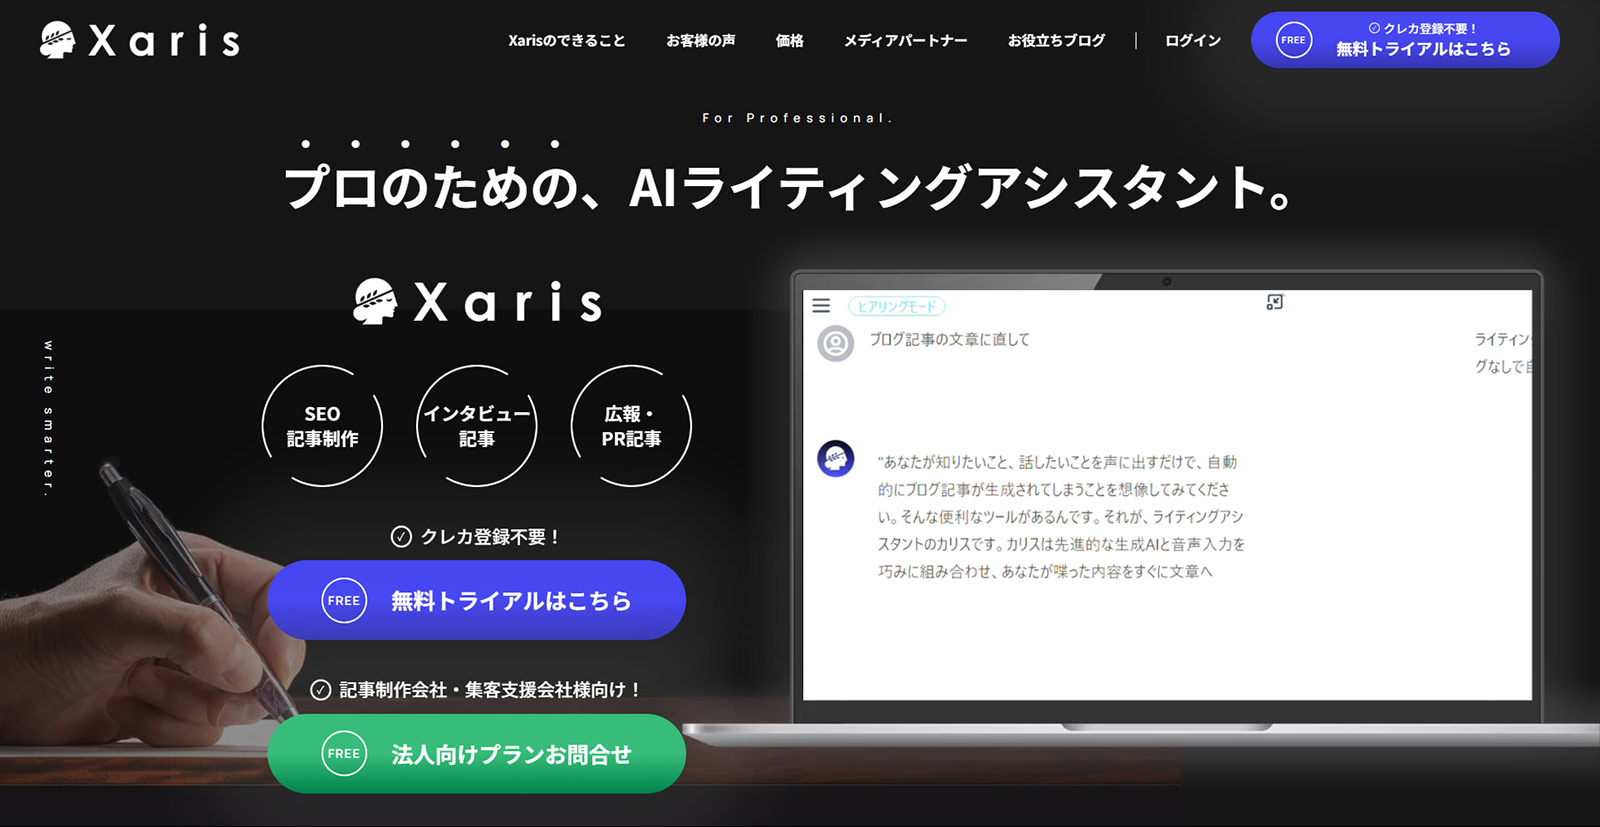Click the large blue 無料トライアルはこちら button
This screenshot has height=827, width=1600.
click(476, 600)
